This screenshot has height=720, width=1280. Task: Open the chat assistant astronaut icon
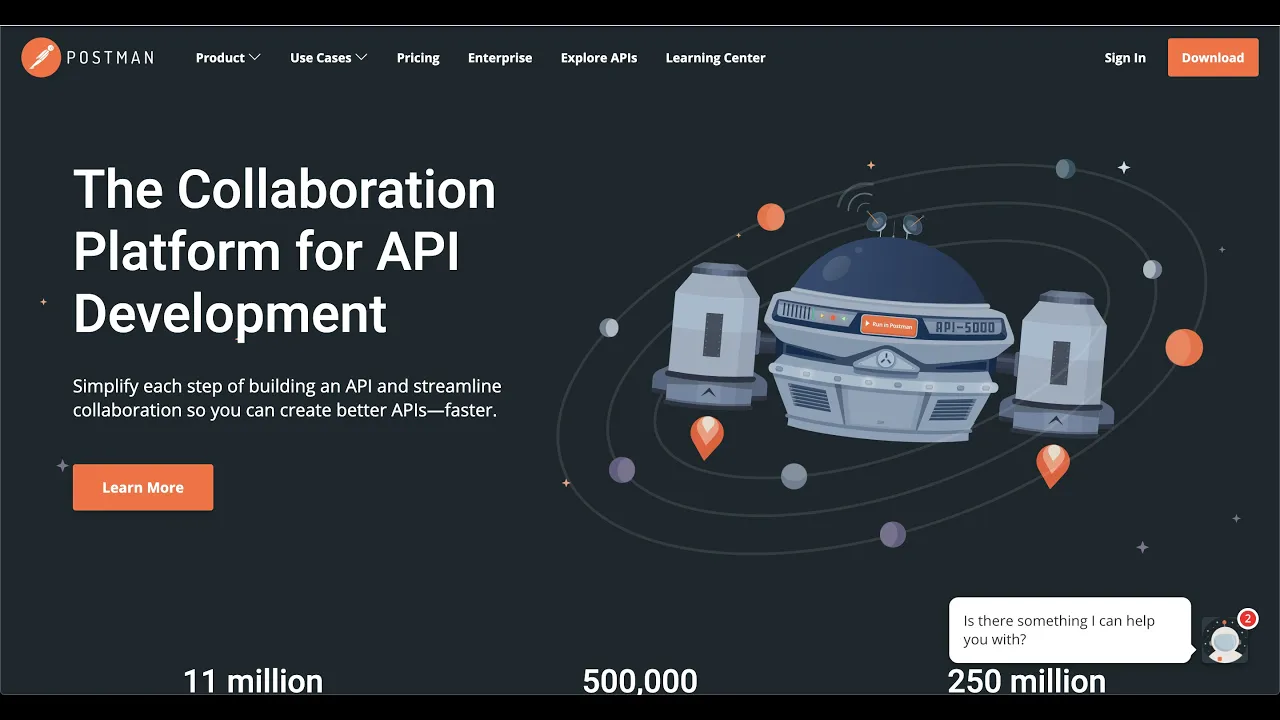[x=1224, y=641]
